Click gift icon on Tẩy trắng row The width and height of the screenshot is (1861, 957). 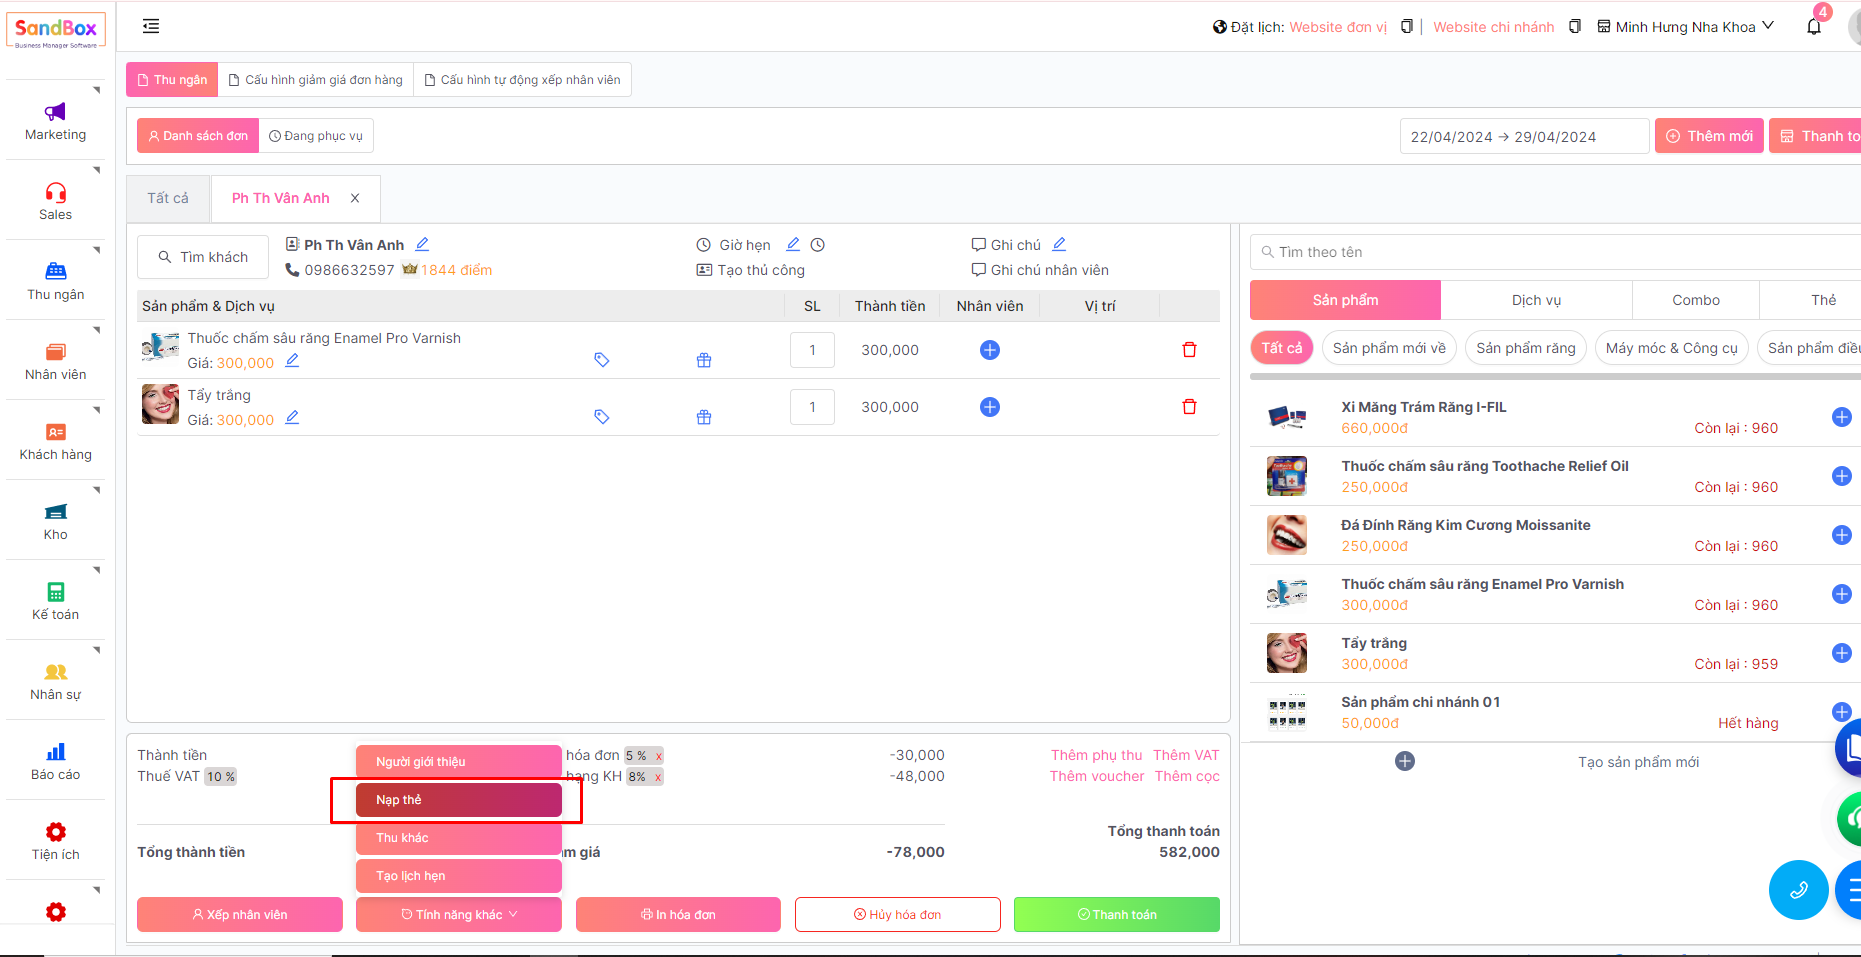click(704, 417)
